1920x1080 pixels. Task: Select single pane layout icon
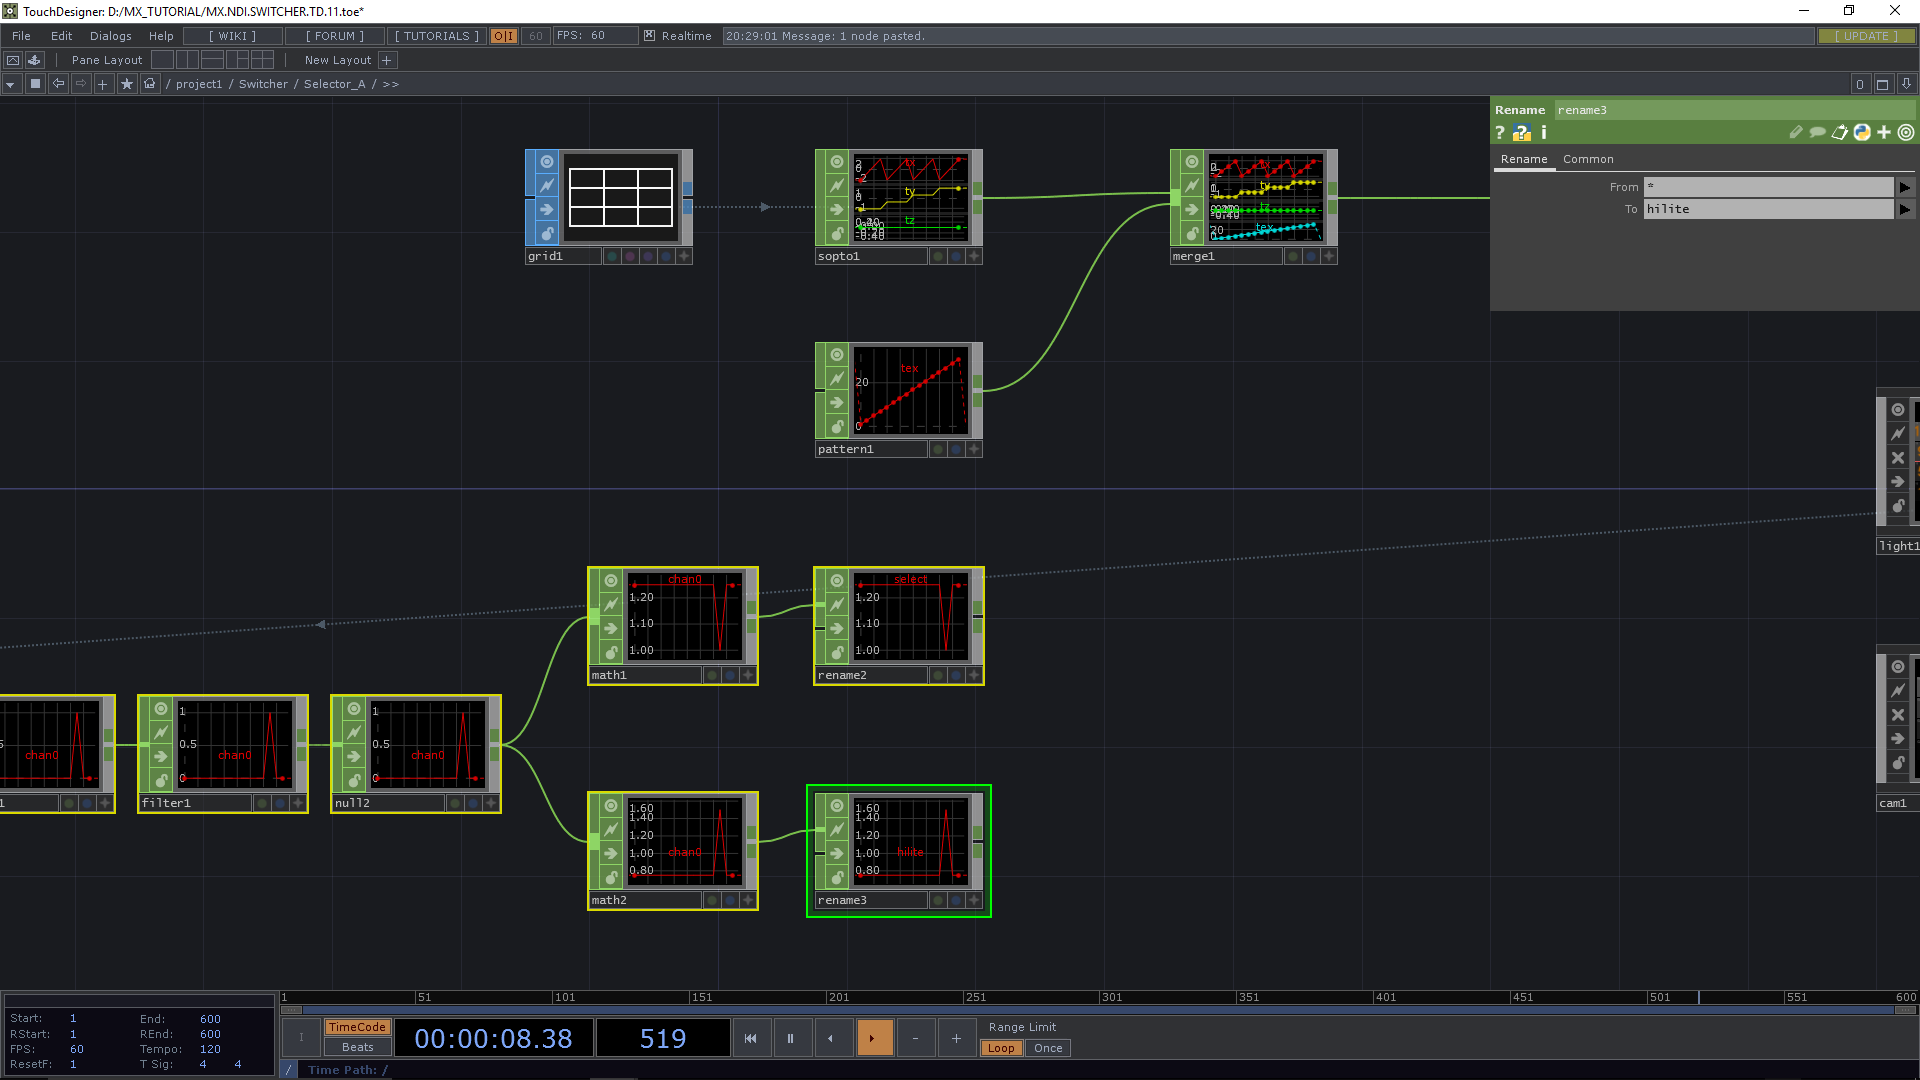[x=162, y=60]
